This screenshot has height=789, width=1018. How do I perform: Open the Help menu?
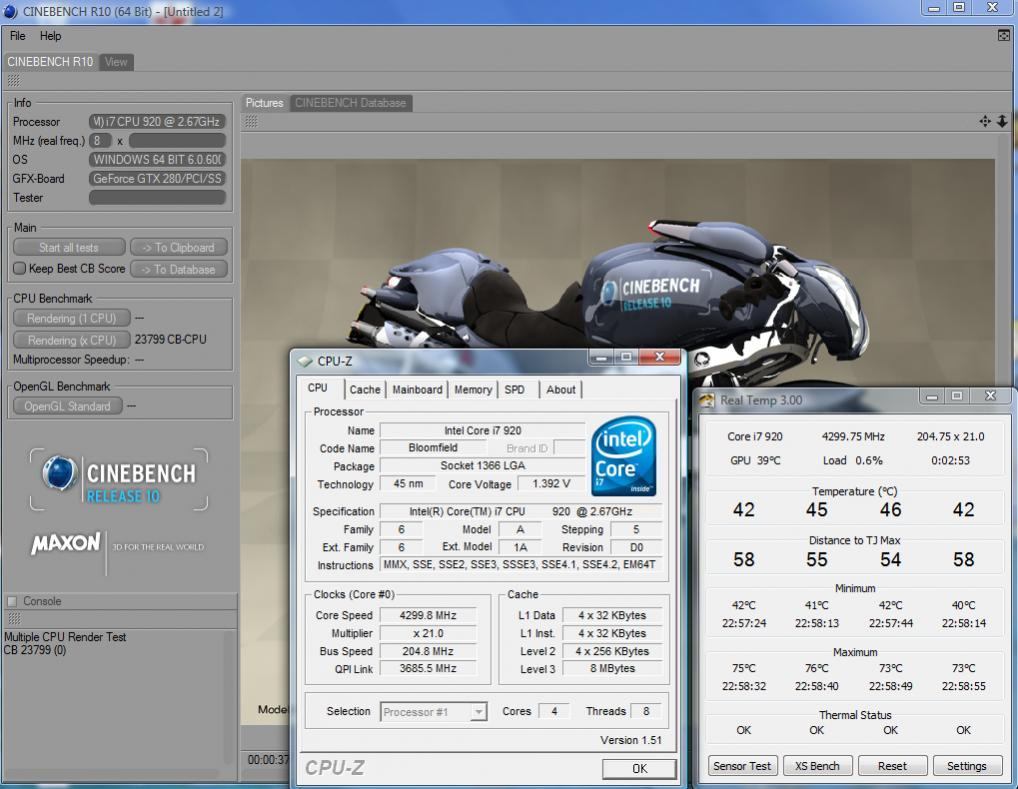pyautogui.click(x=51, y=36)
